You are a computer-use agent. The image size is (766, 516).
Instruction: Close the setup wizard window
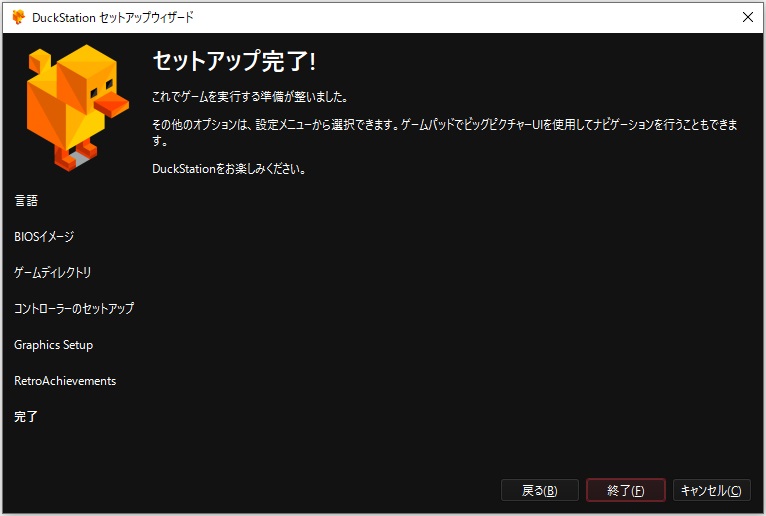click(747, 17)
